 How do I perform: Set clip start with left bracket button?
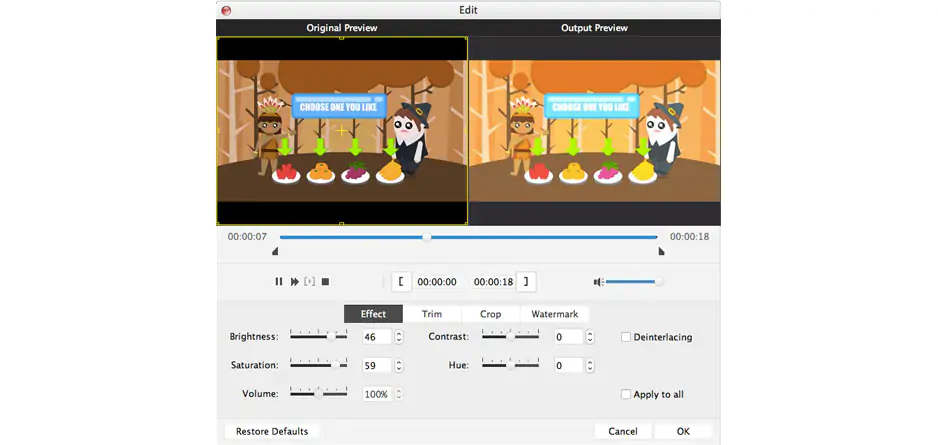(x=400, y=282)
